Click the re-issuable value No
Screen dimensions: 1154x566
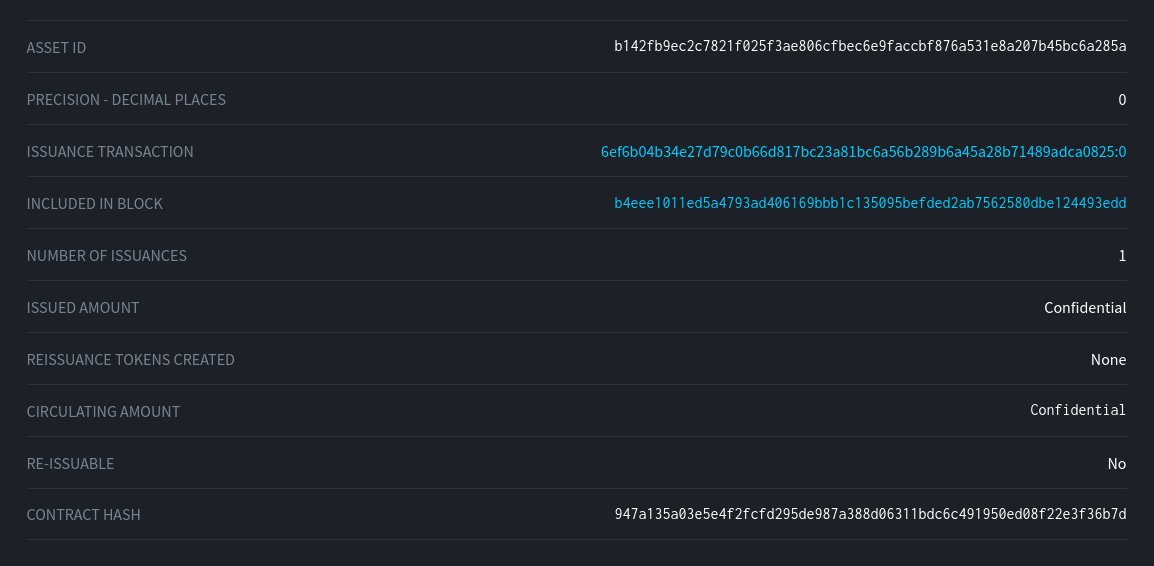tap(1116, 464)
